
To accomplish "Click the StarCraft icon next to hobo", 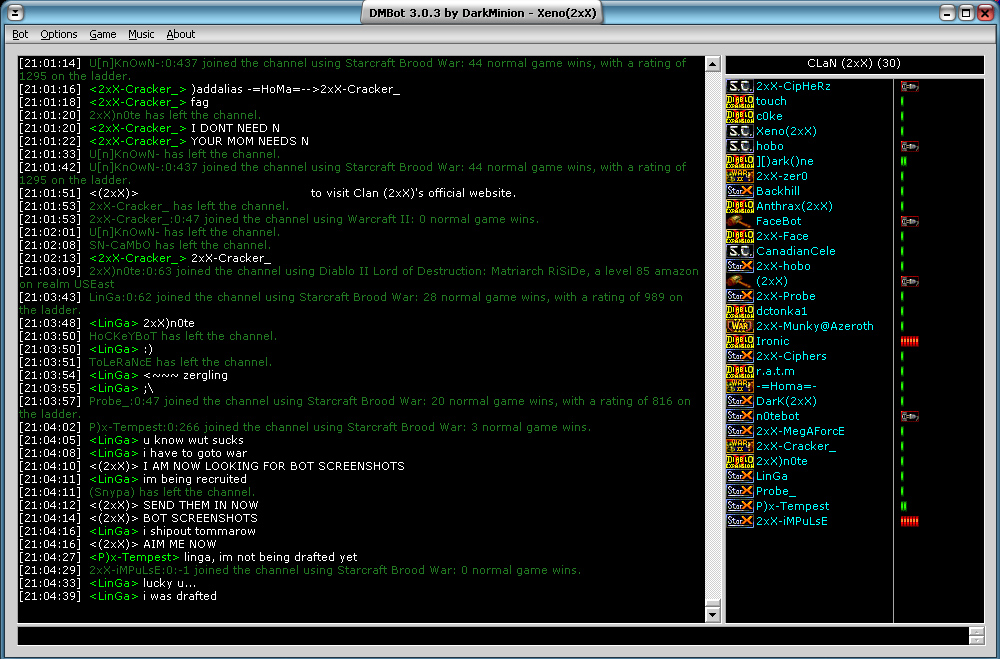I will click(740, 146).
